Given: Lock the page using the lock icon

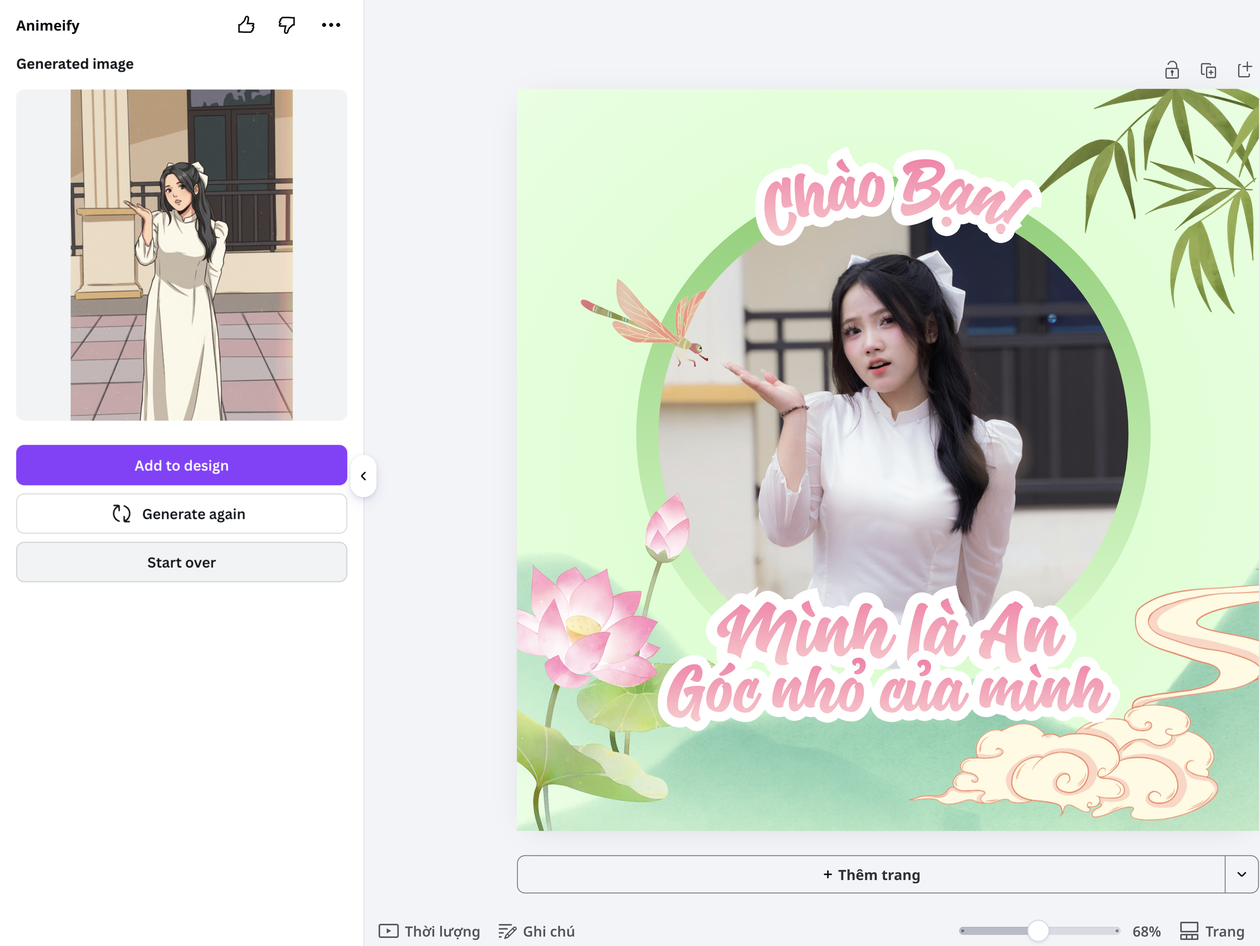Looking at the screenshot, I should pyautogui.click(x=1171, y=70).
